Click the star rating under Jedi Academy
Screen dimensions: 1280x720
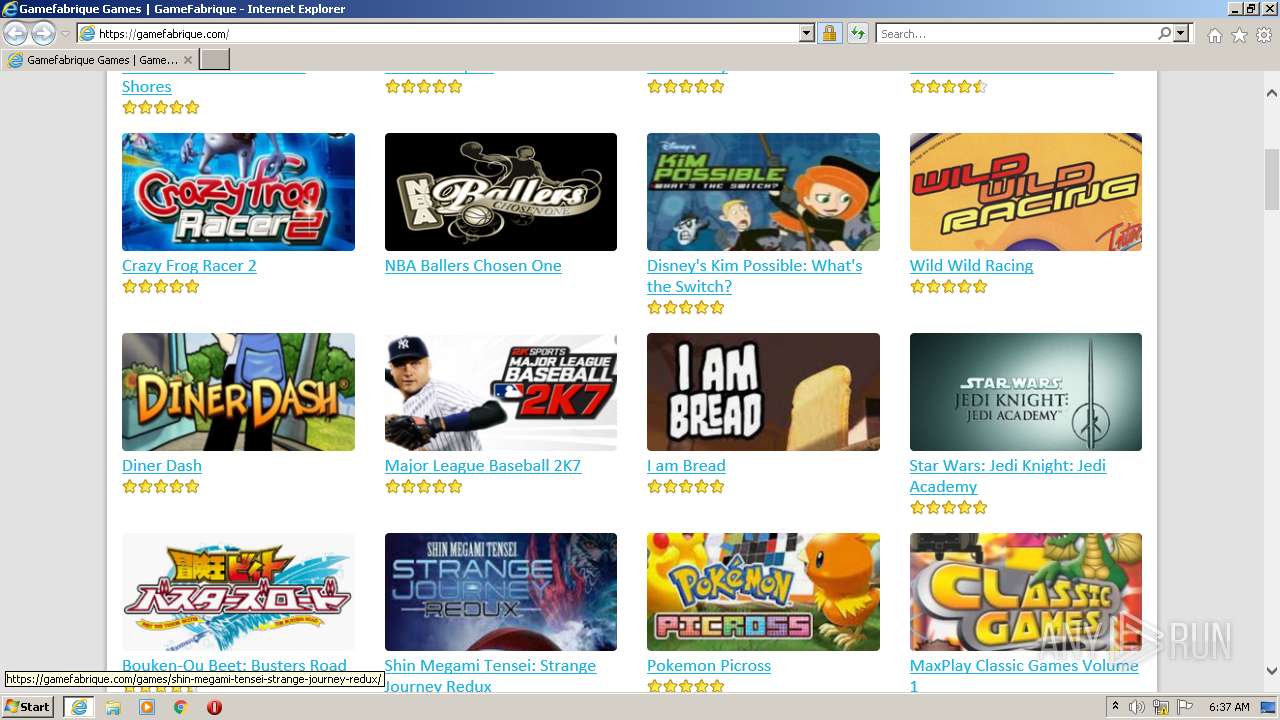[x=949, y=507]
